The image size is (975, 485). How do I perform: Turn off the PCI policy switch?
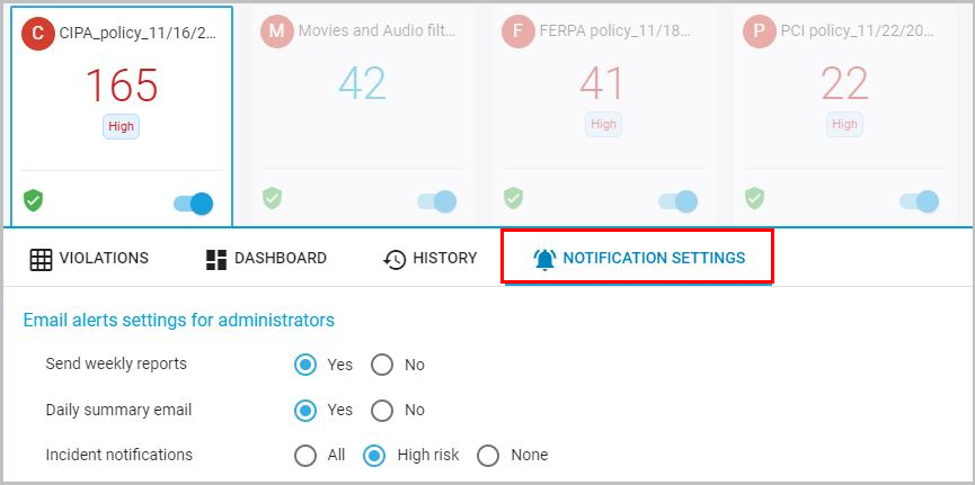pyautogui.click(x=920, y=202)
